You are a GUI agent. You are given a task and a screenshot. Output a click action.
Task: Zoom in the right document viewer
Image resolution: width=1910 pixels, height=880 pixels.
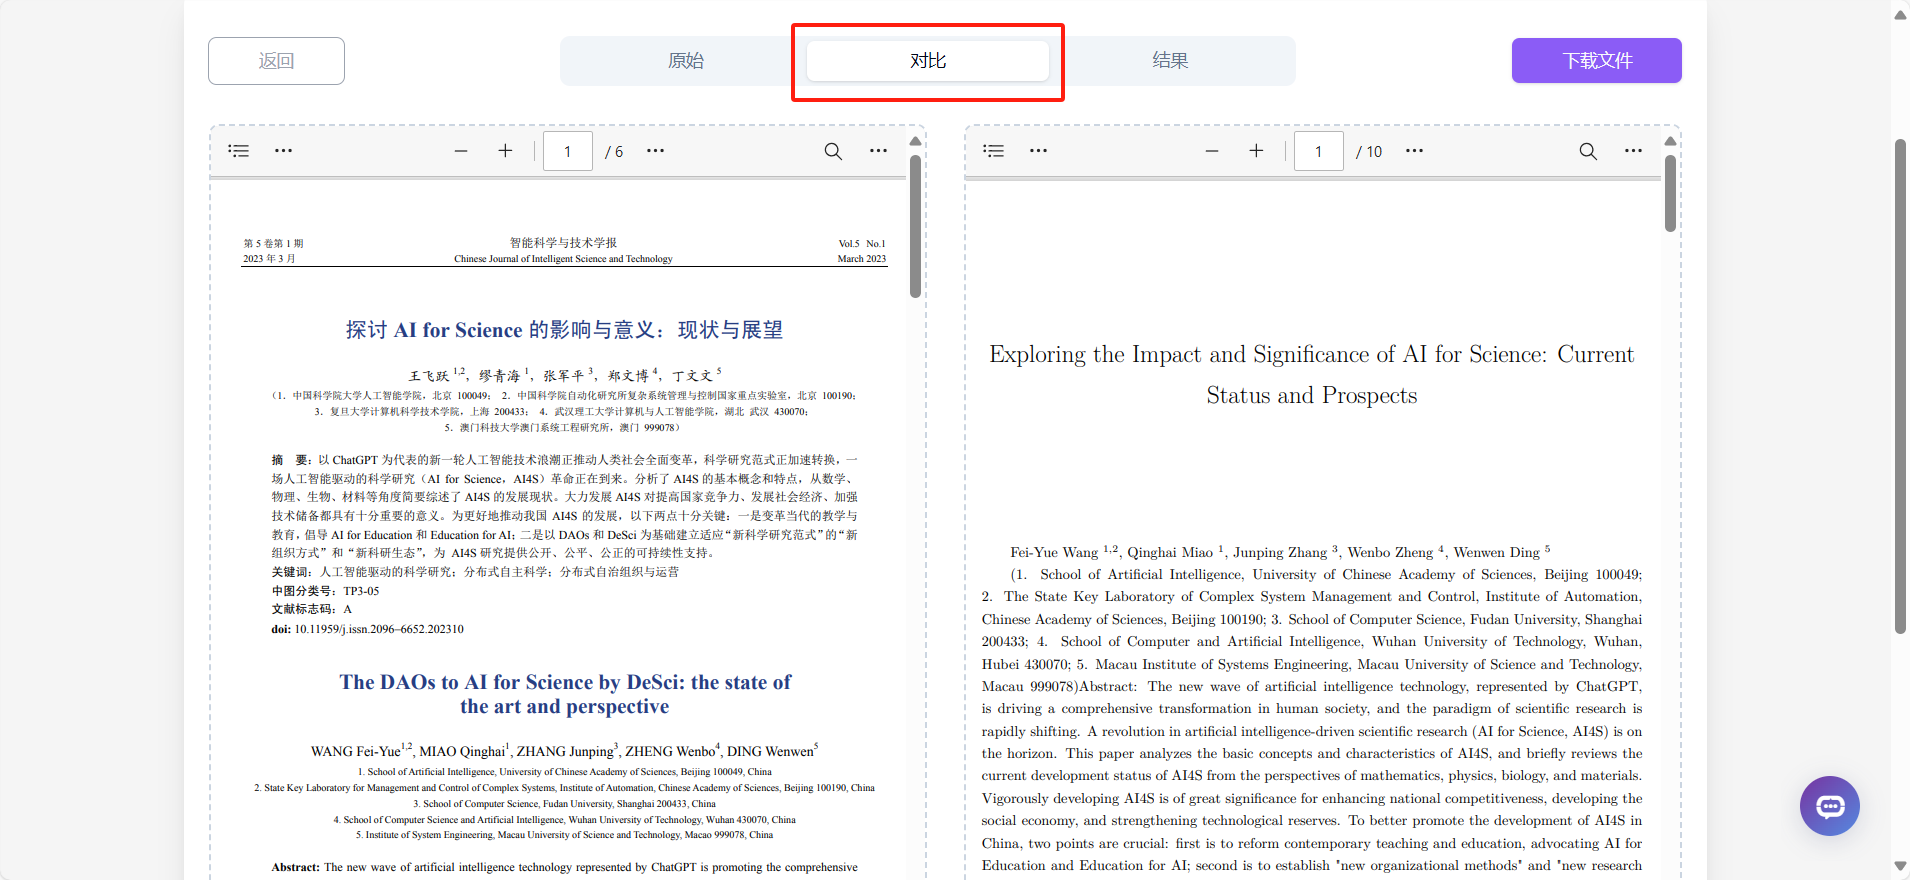pos(1256,151)
